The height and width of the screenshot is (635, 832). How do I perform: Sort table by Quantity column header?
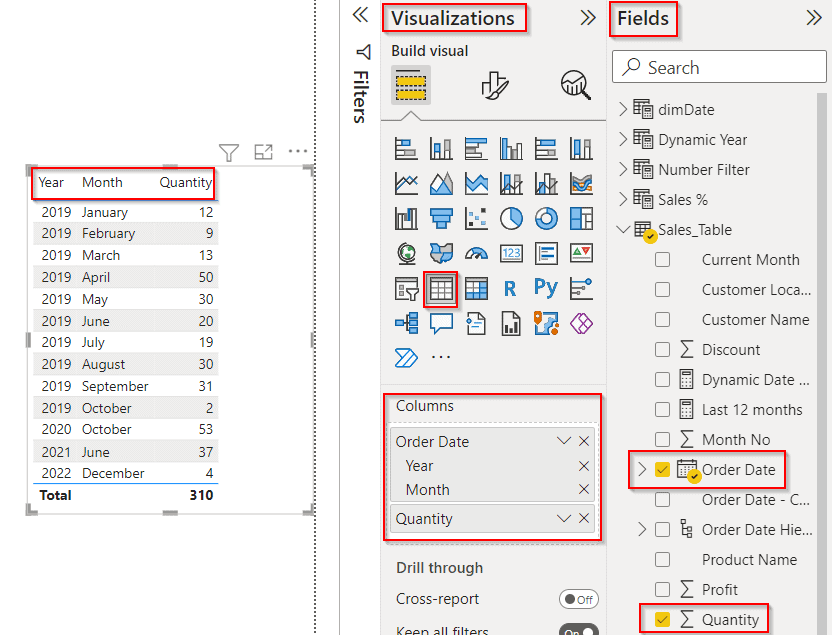[186, 182]
